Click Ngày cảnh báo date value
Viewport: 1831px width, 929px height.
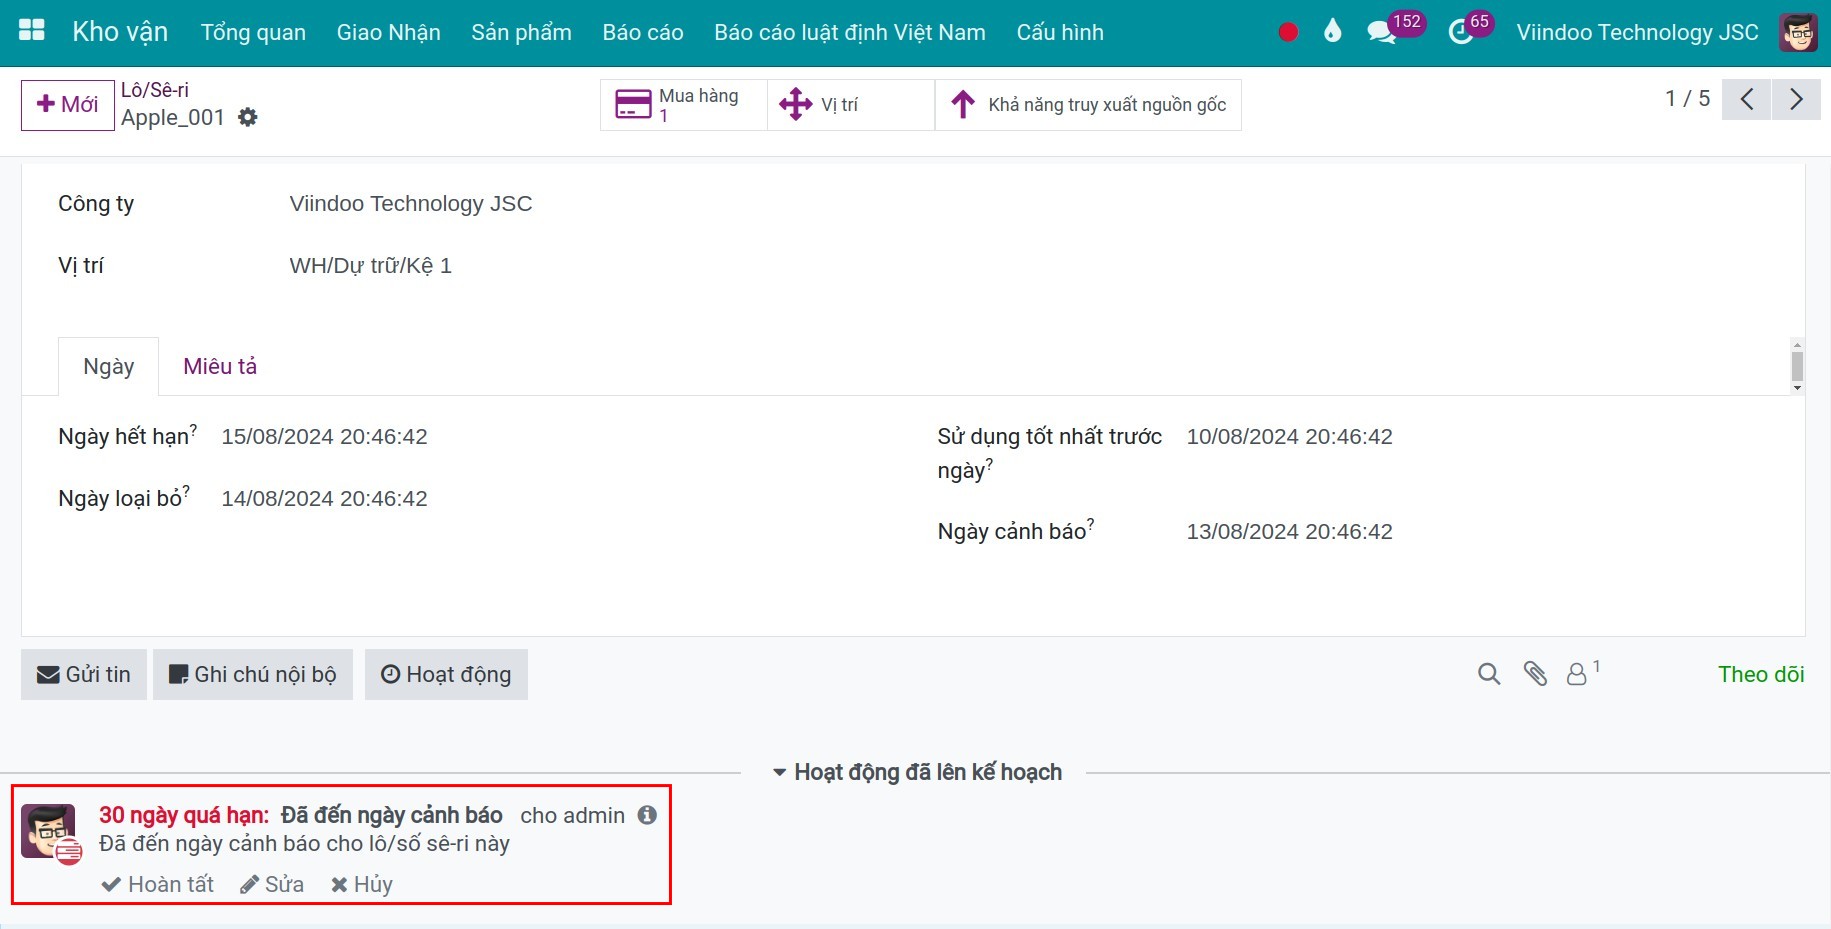1289,531
